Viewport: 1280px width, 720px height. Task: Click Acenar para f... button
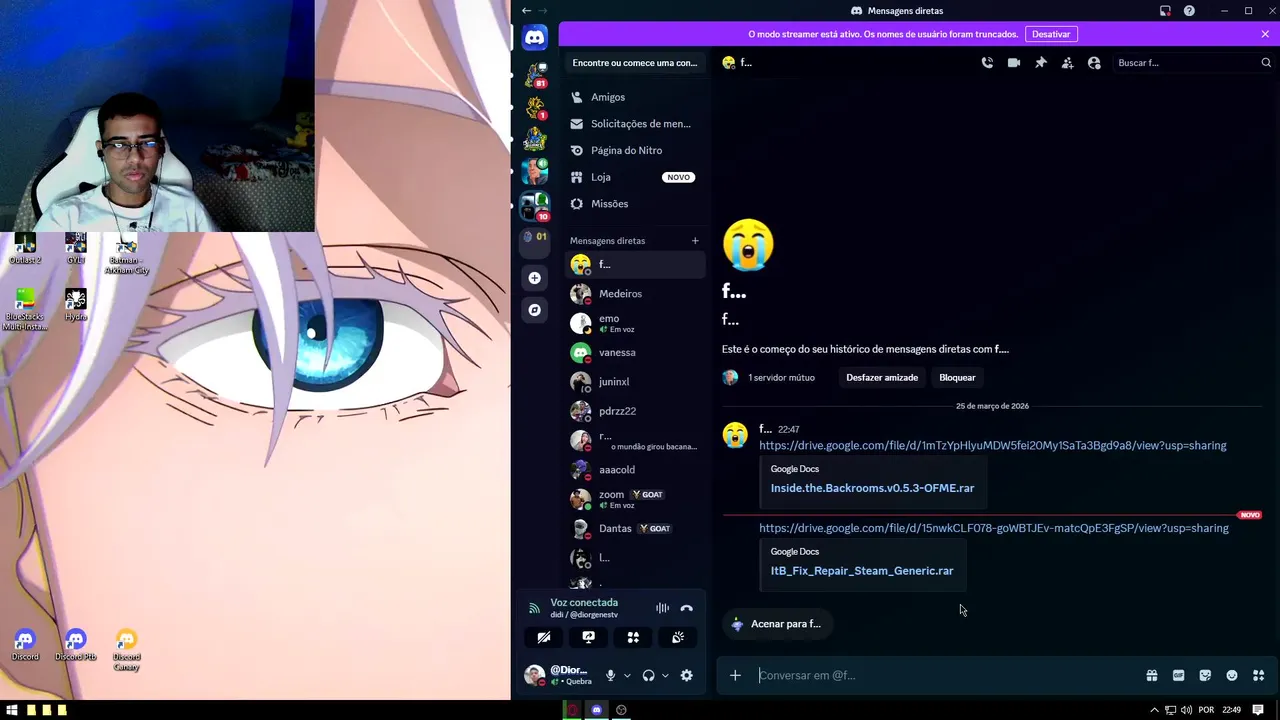[x=776, y=624]
